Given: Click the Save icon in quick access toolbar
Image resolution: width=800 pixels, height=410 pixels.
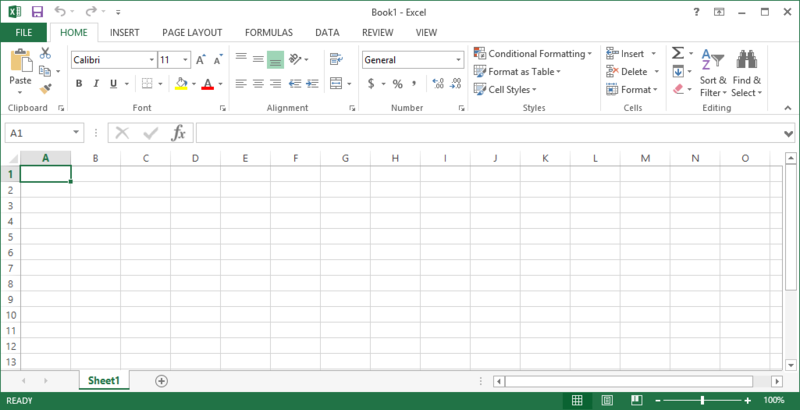Looking at the screenshot, I should (37, 12).
